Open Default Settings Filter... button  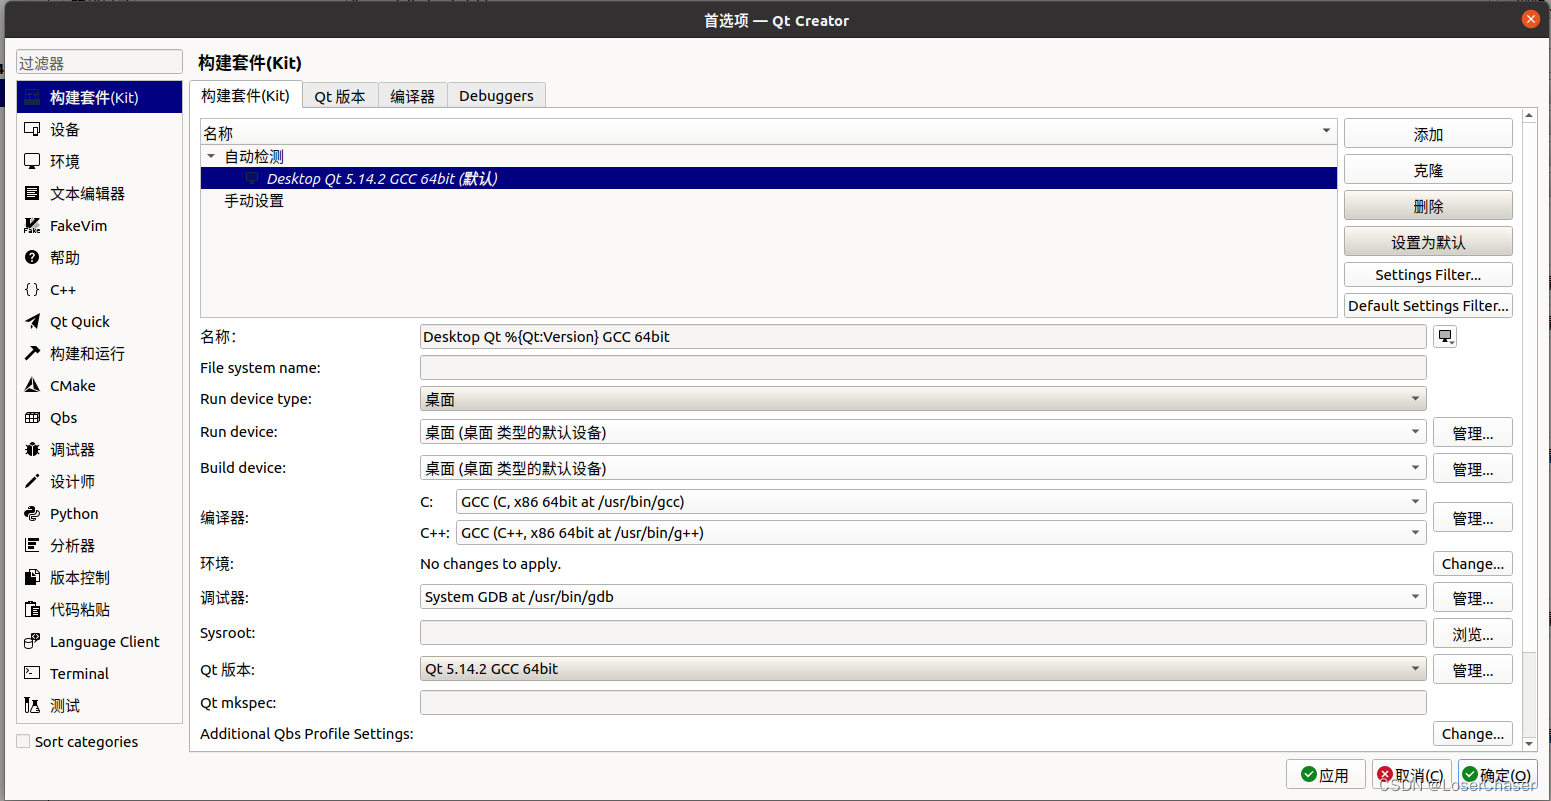[x=1428, y=306]
